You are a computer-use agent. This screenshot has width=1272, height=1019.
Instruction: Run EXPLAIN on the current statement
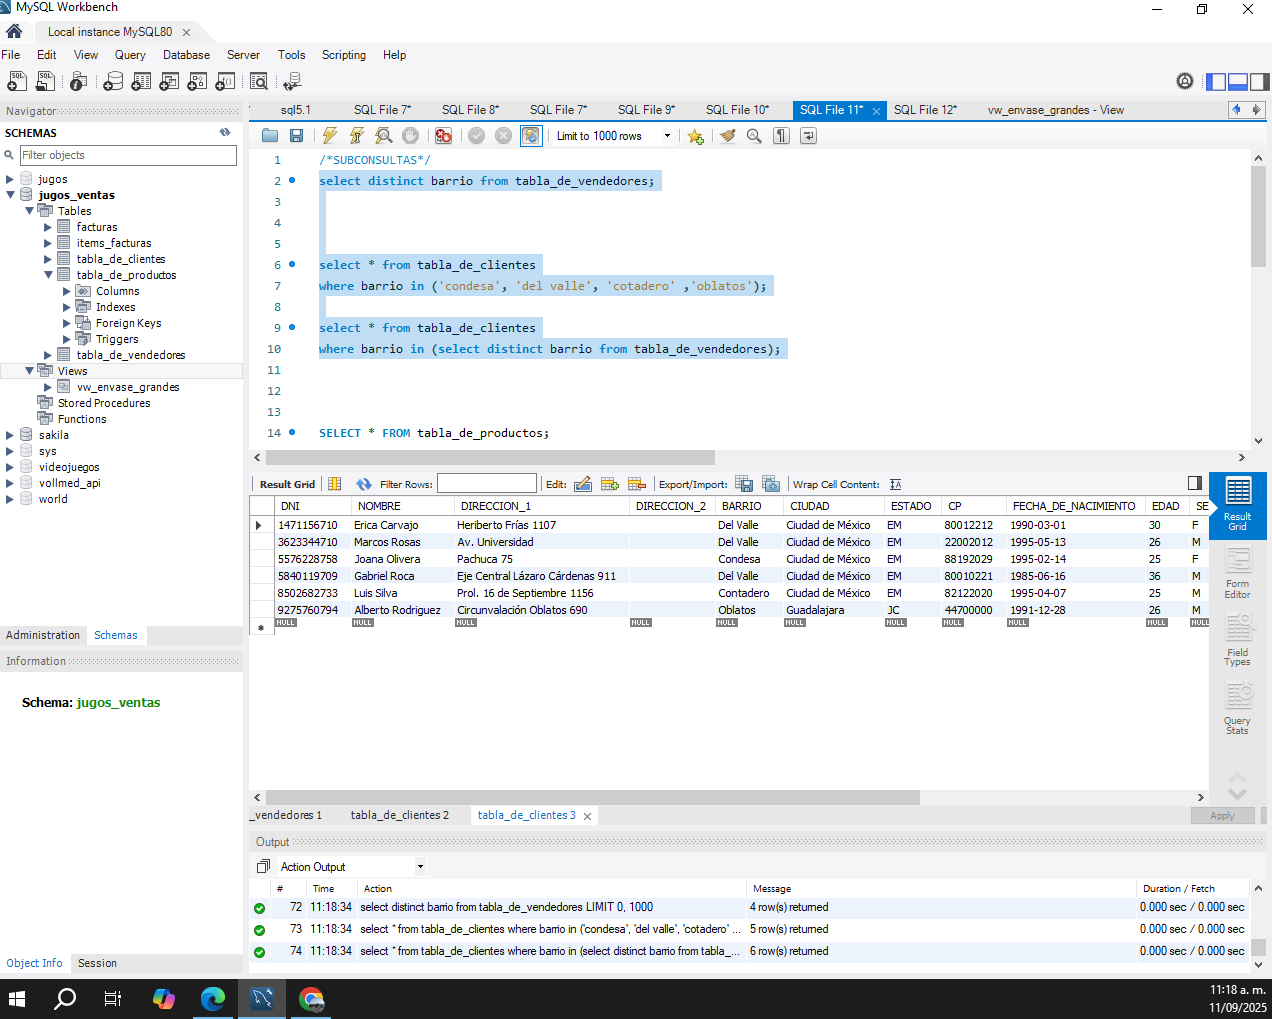(383, 136)
